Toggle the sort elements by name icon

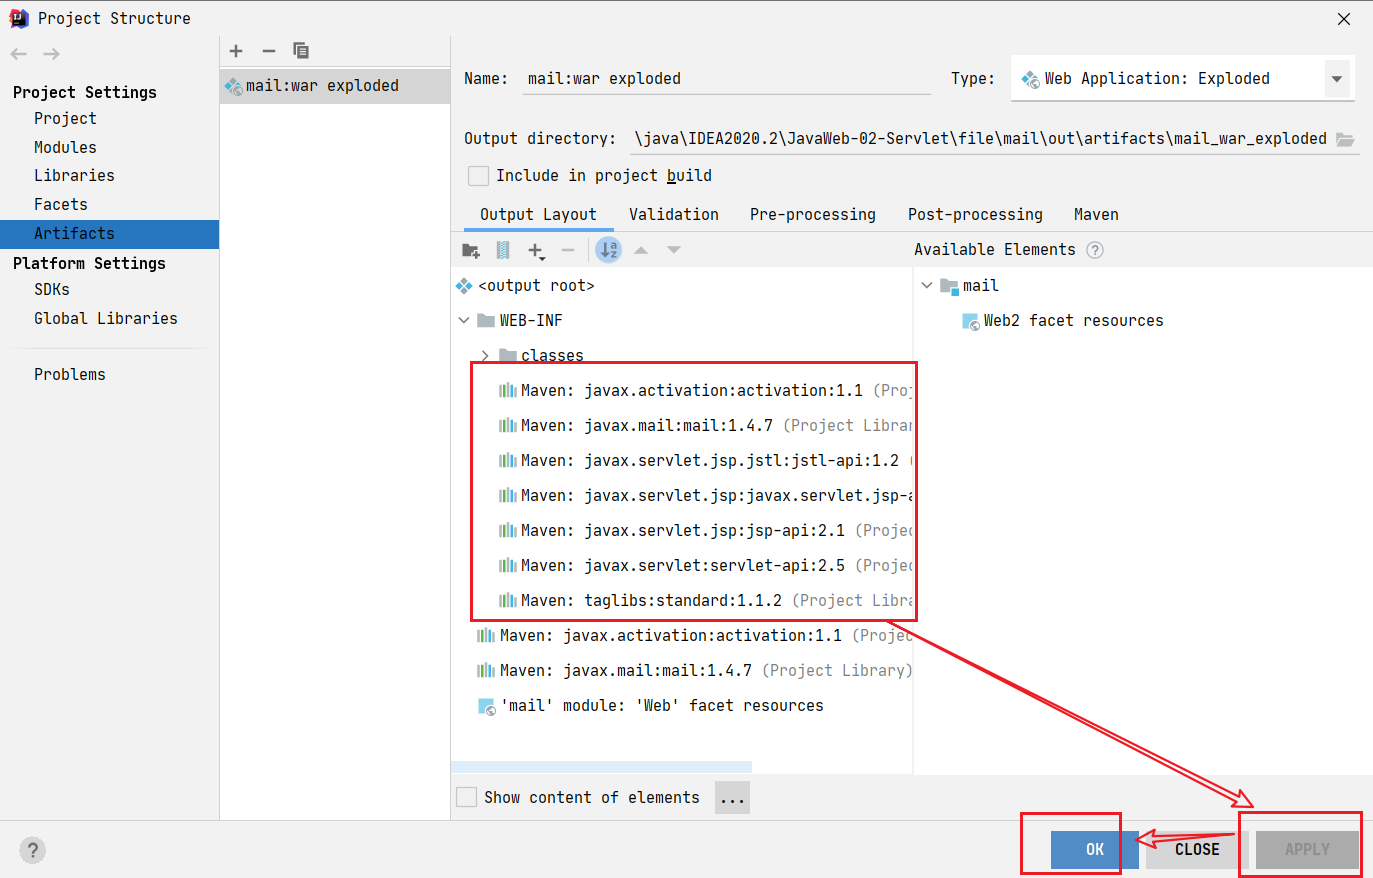[608, 250]
